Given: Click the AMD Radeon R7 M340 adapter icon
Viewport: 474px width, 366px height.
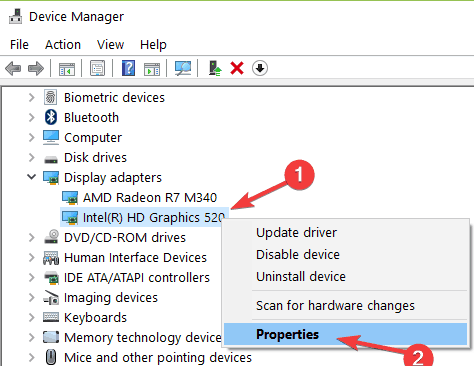Looking at the screenshot, I should pos(70,198).
